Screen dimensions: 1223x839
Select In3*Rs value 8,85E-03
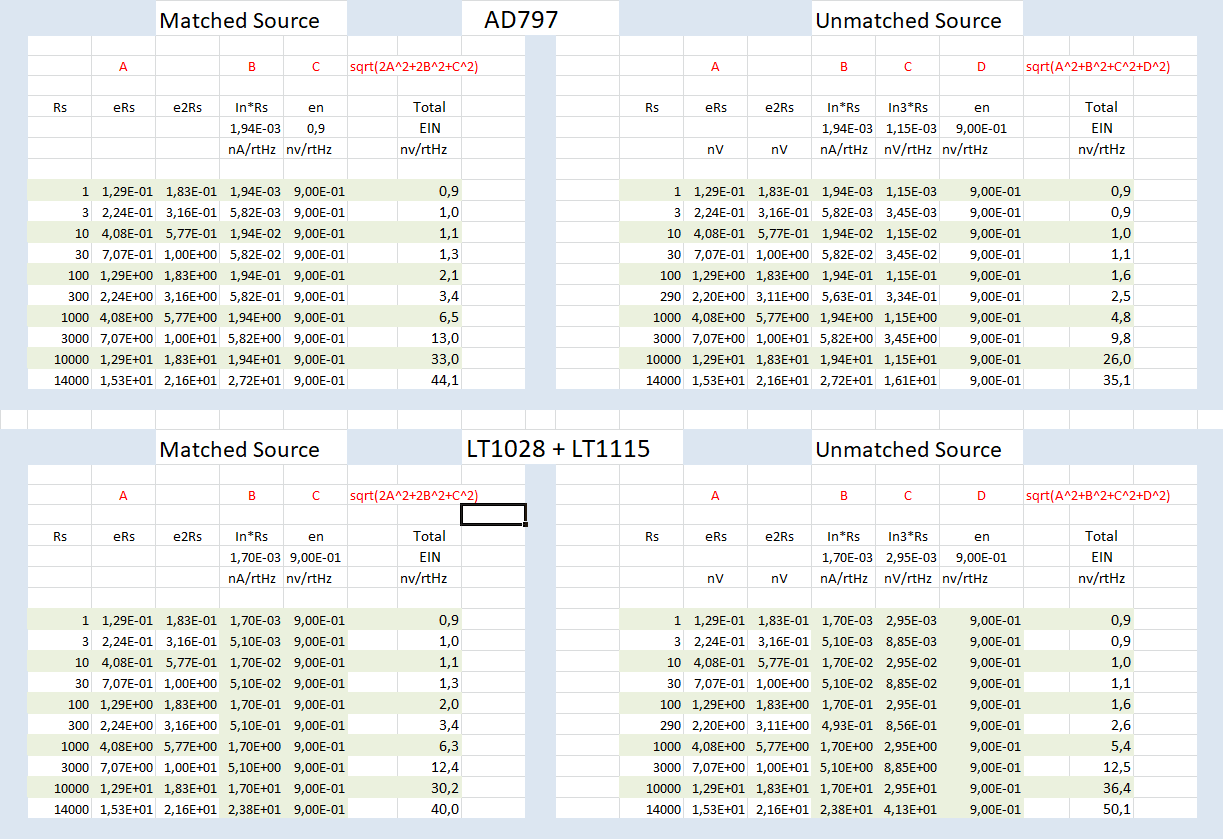(x=912, y=641)
